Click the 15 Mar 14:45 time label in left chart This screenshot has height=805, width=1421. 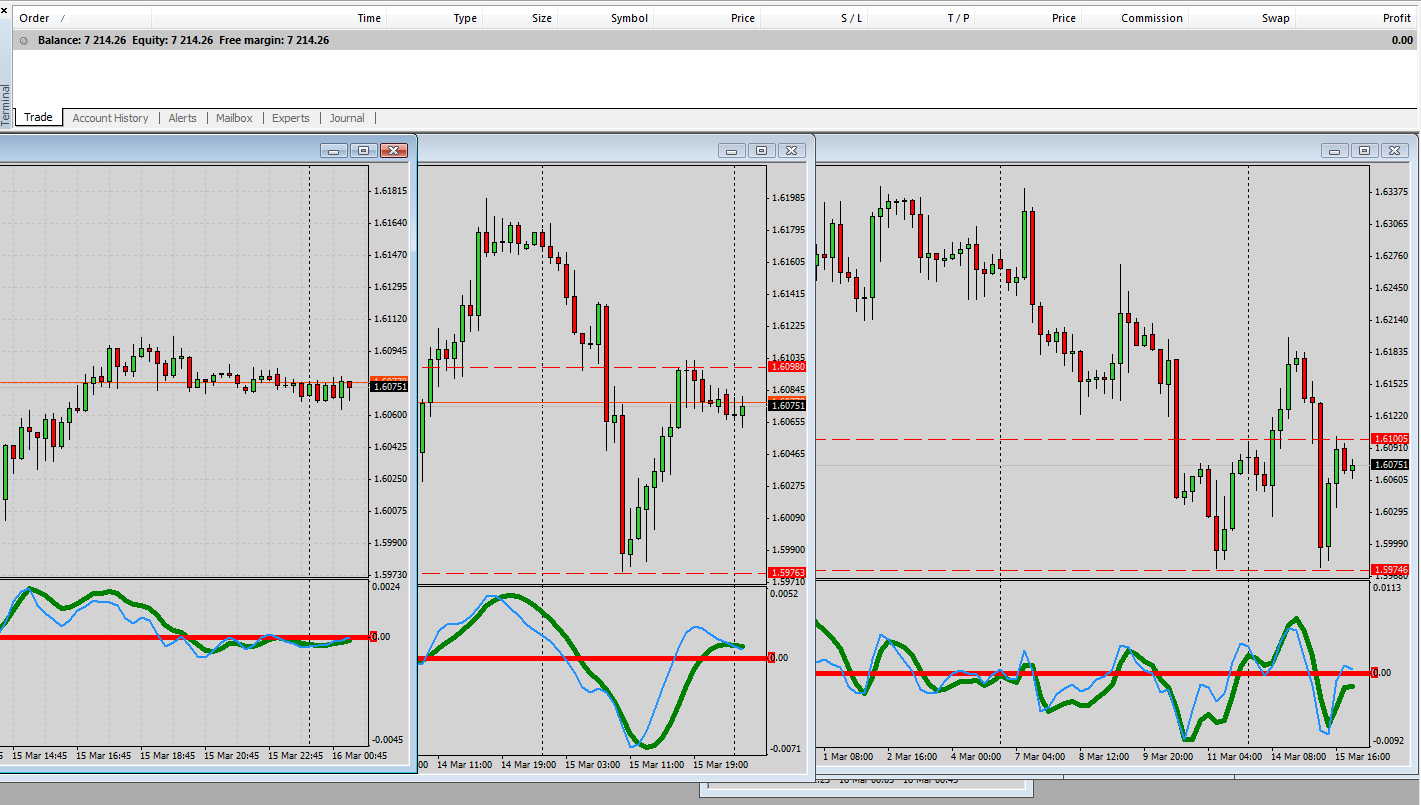tap(38, 756)
